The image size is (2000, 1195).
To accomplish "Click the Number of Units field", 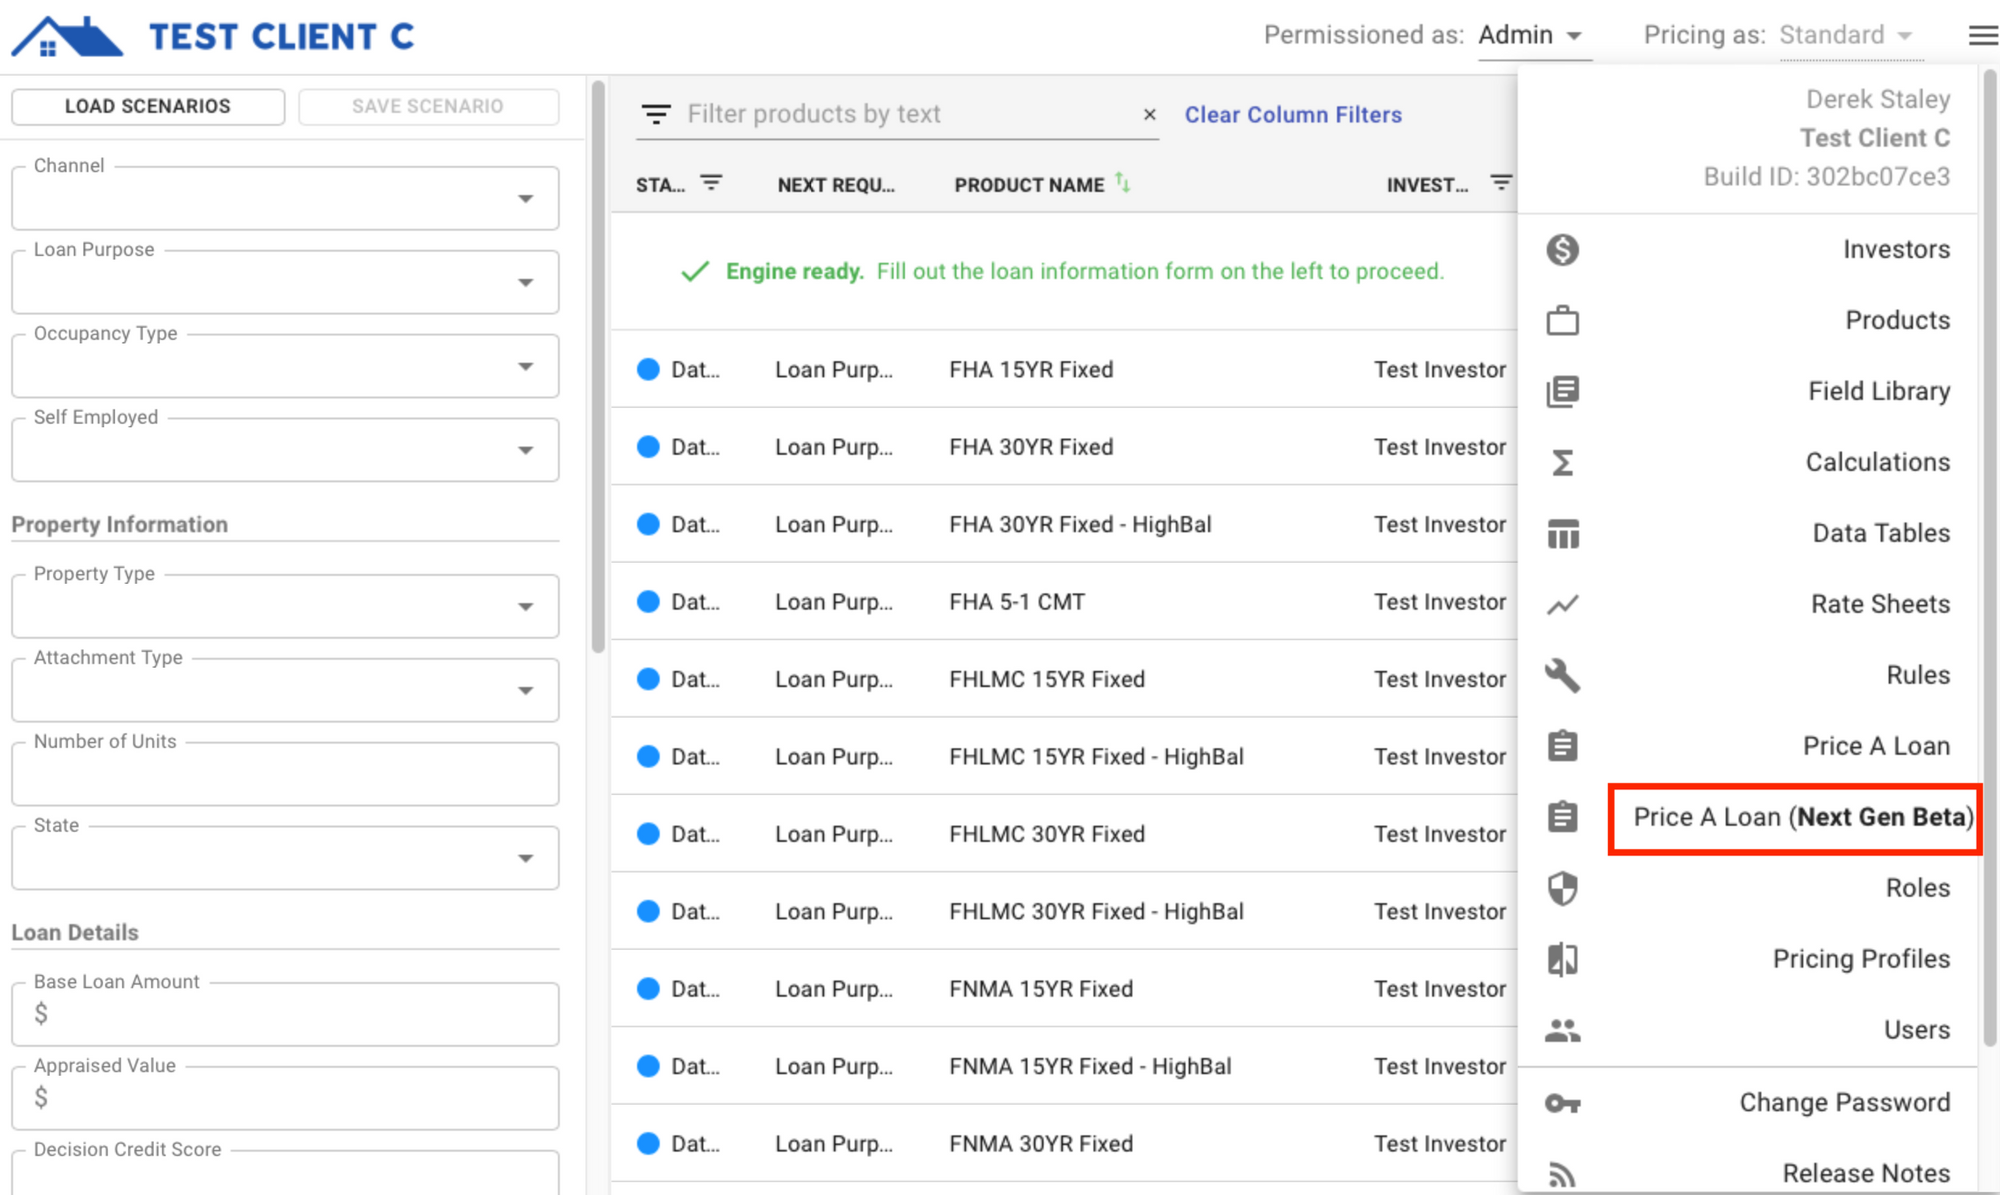I will 285,774.
